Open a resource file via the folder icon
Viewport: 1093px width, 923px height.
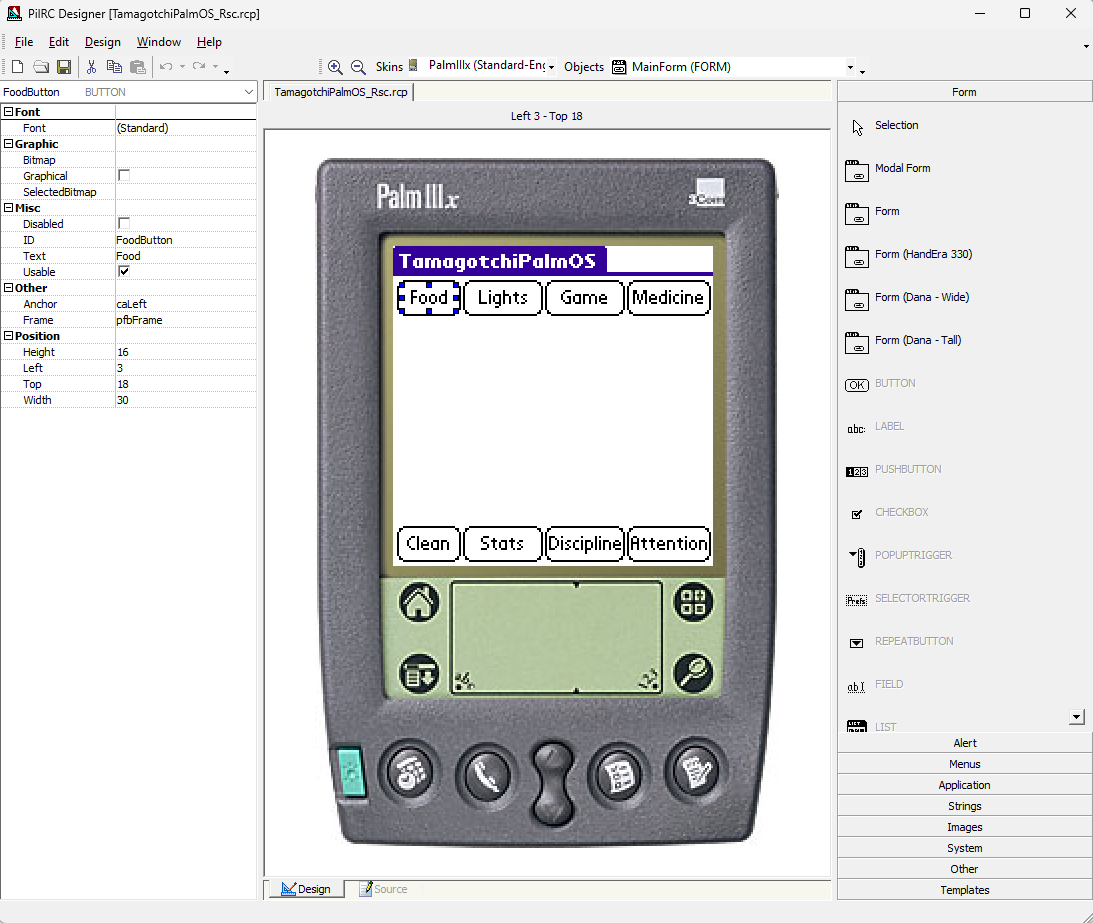(41, 67)
